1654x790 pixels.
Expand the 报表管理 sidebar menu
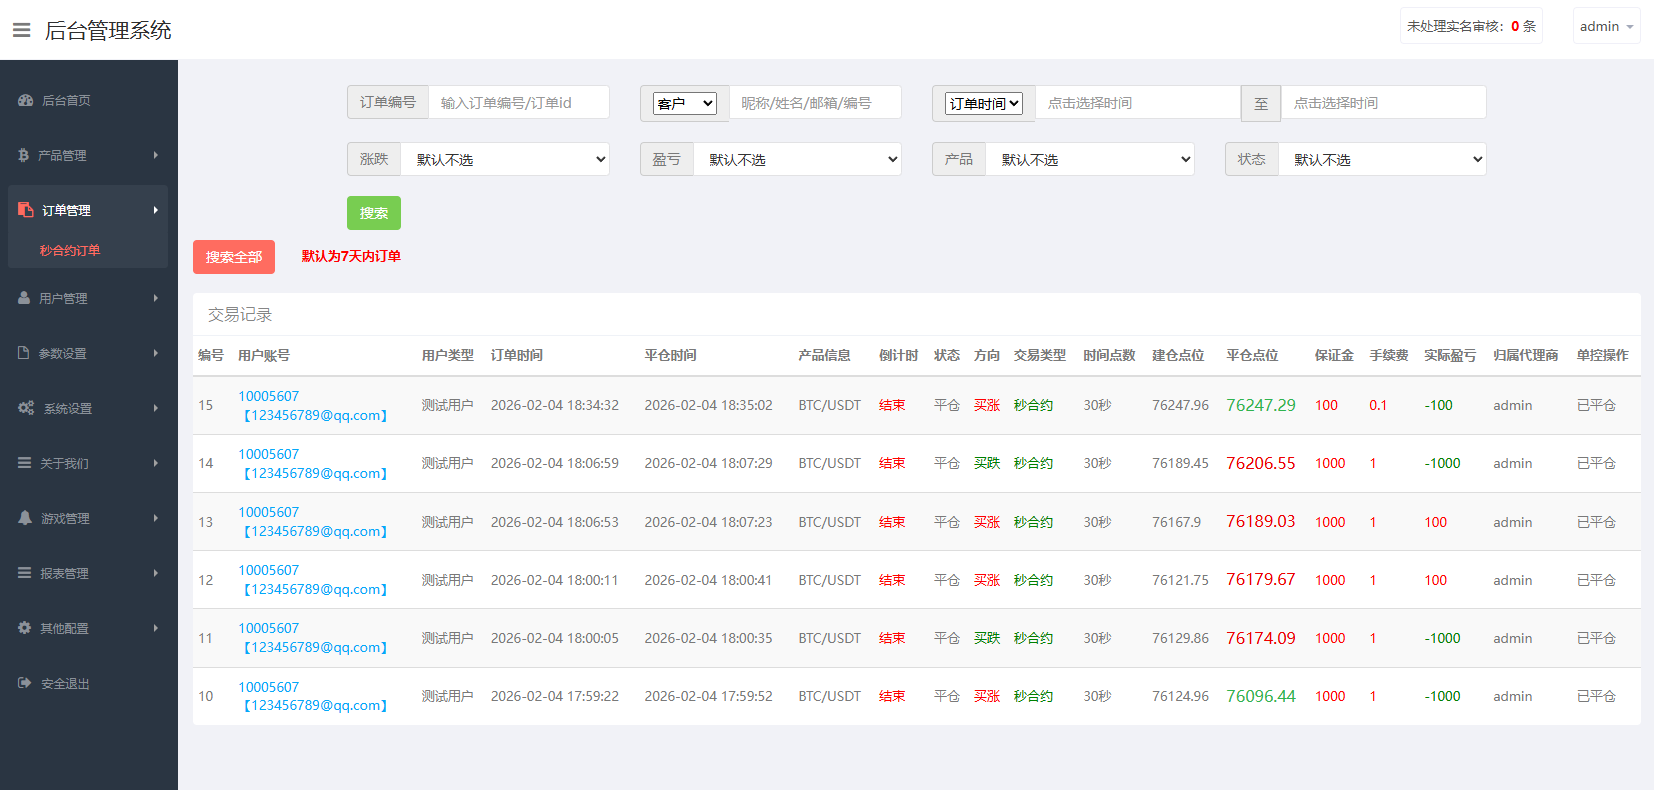pyautogui.click(x=88, y=573)
